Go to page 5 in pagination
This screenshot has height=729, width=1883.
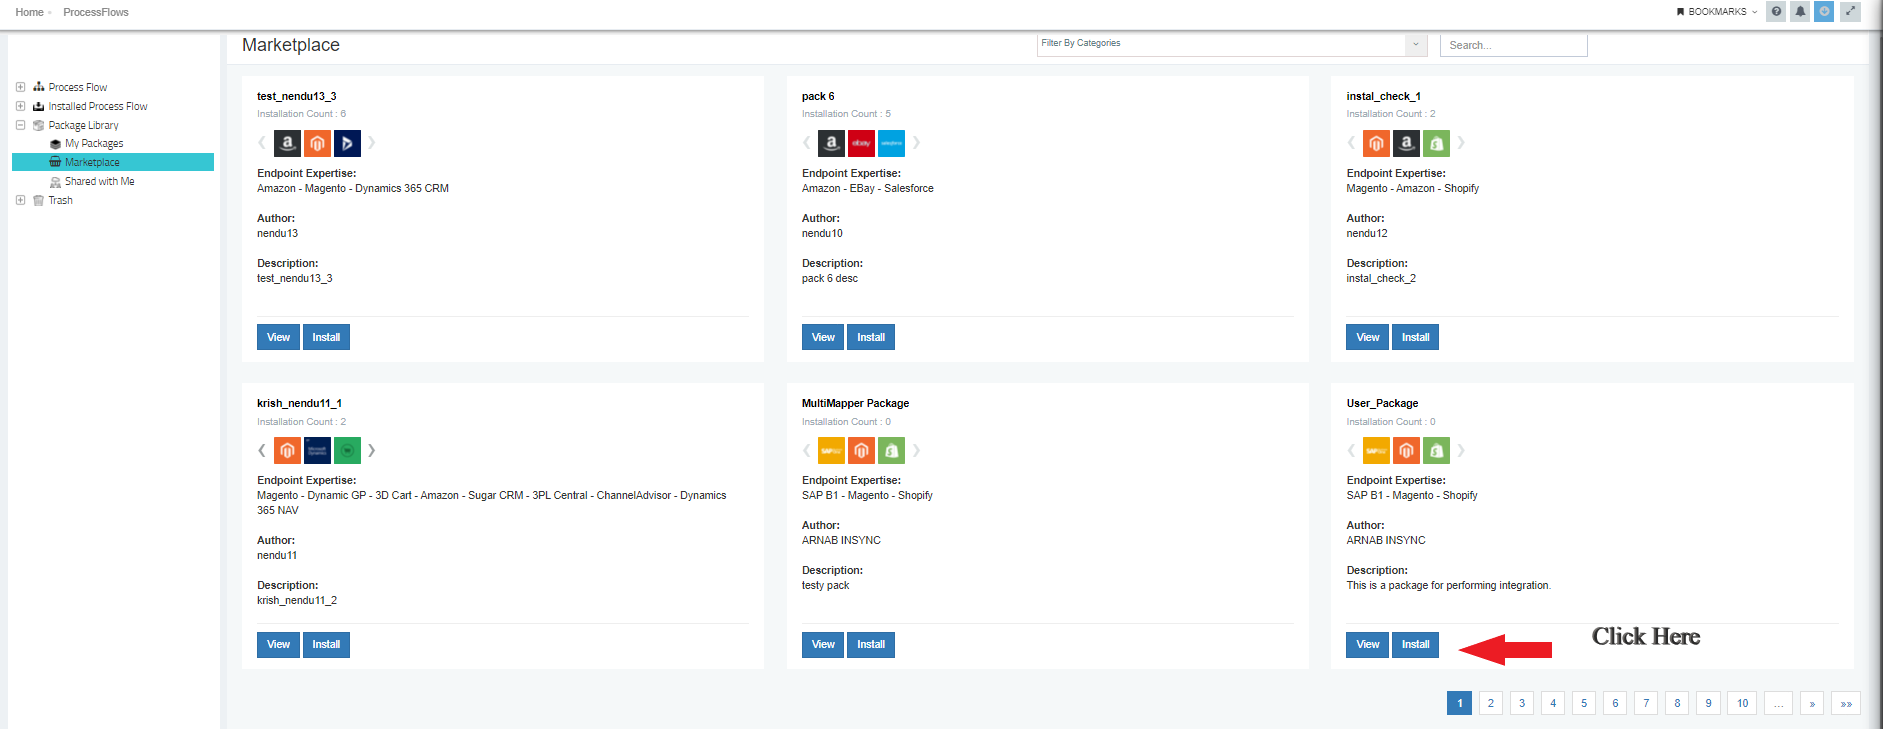point(1584,703)
